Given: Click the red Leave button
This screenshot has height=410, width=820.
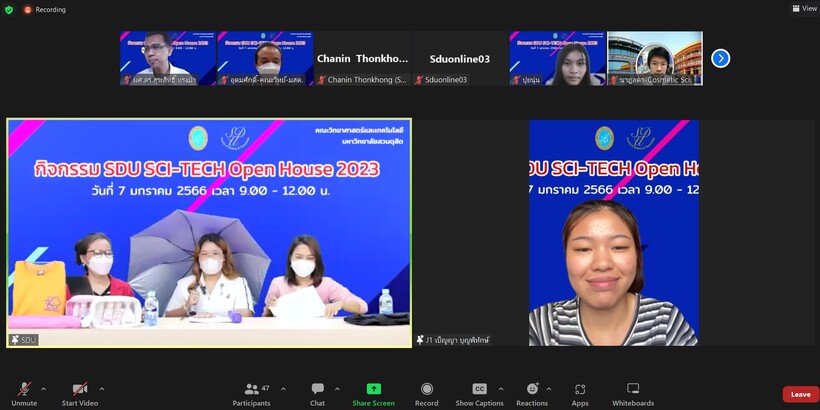Looking at the screenshot, I should click(801, 394).
